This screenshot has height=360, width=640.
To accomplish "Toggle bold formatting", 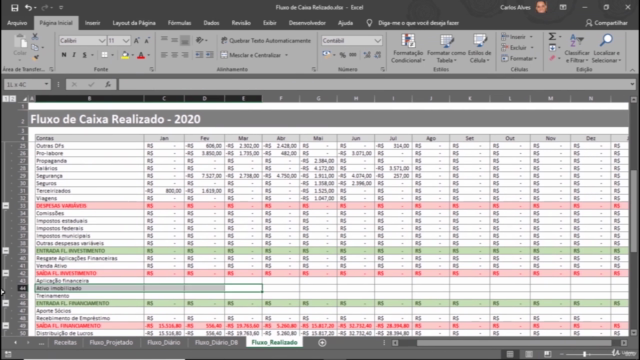I will click(x=64, y=55).
